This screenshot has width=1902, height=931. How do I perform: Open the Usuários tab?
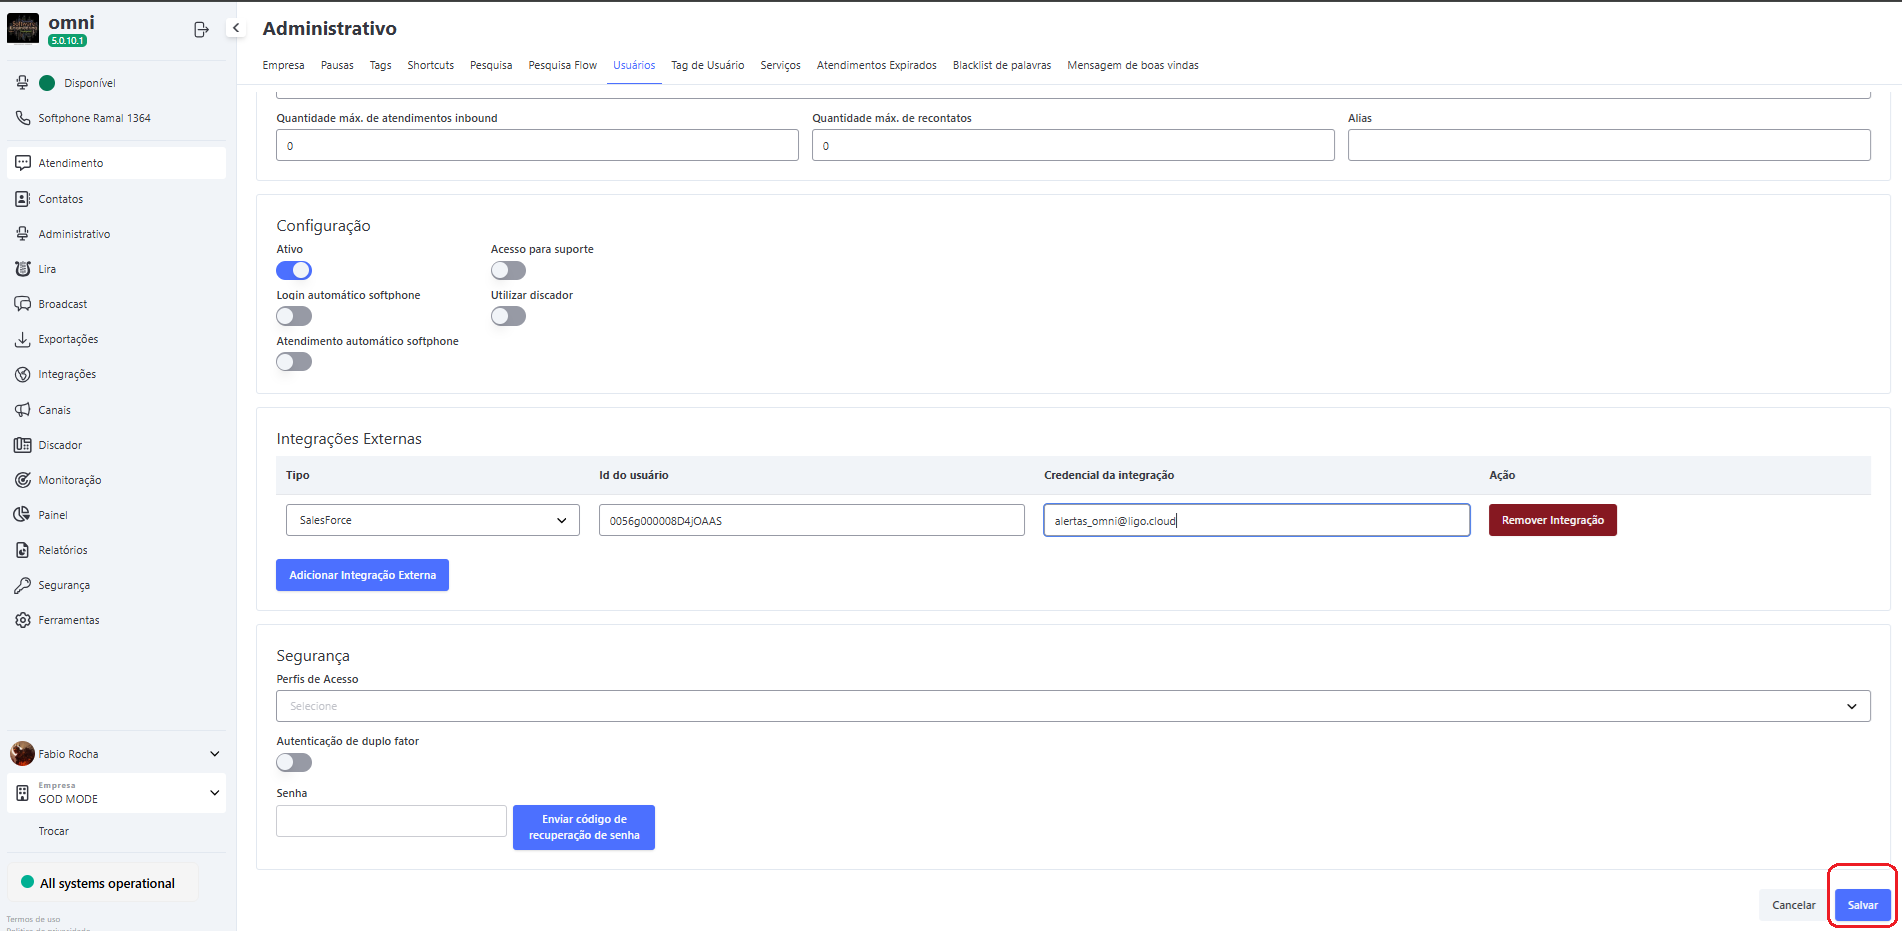click(x=634, y=65)
